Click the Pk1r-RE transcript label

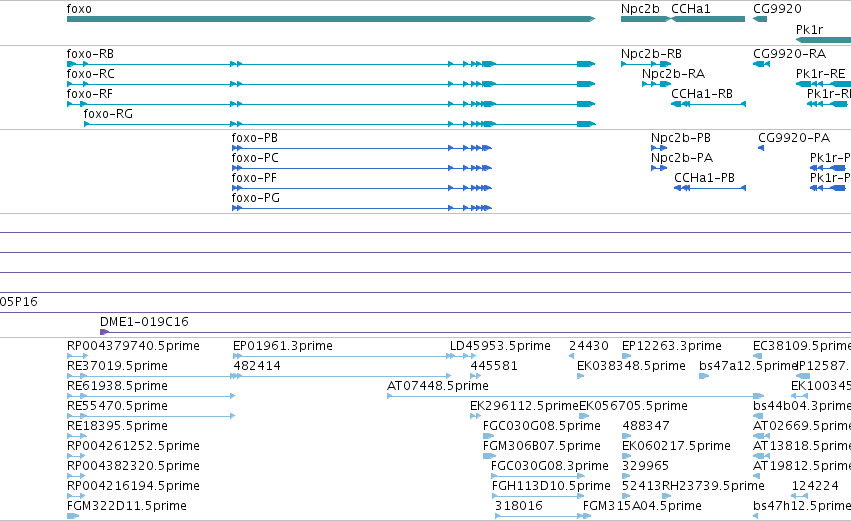tap(821, 74)
